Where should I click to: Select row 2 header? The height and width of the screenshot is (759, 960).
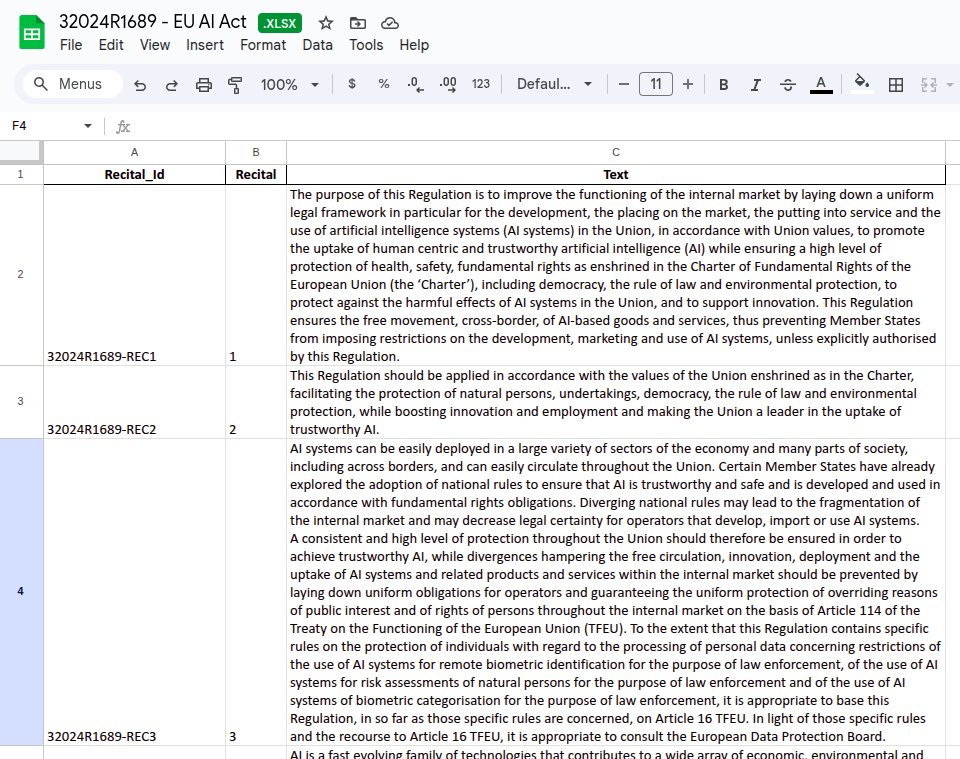(x=21, y=274)
